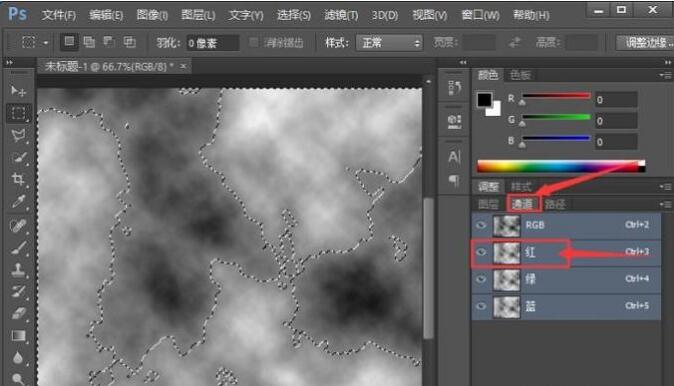The height and width of the screenshot is (386, 674).
Task: Click the Add to Selection icon
Action: coord(89,42)
